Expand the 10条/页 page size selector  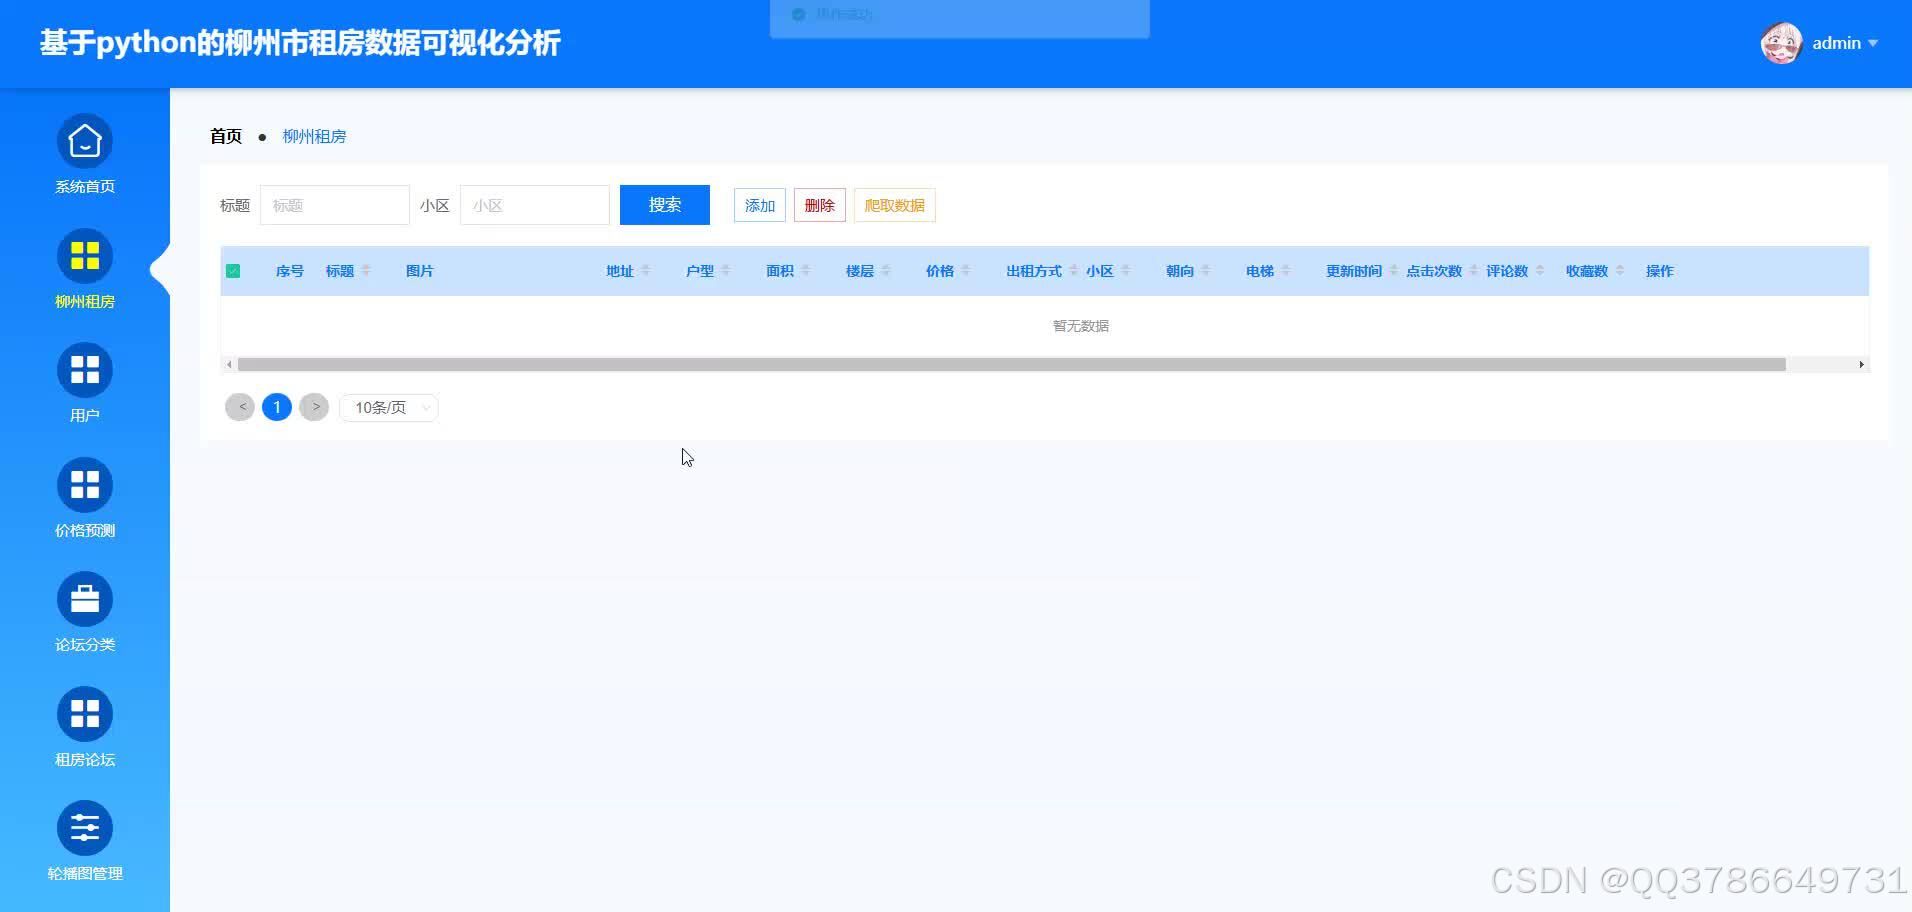[388, 407]
